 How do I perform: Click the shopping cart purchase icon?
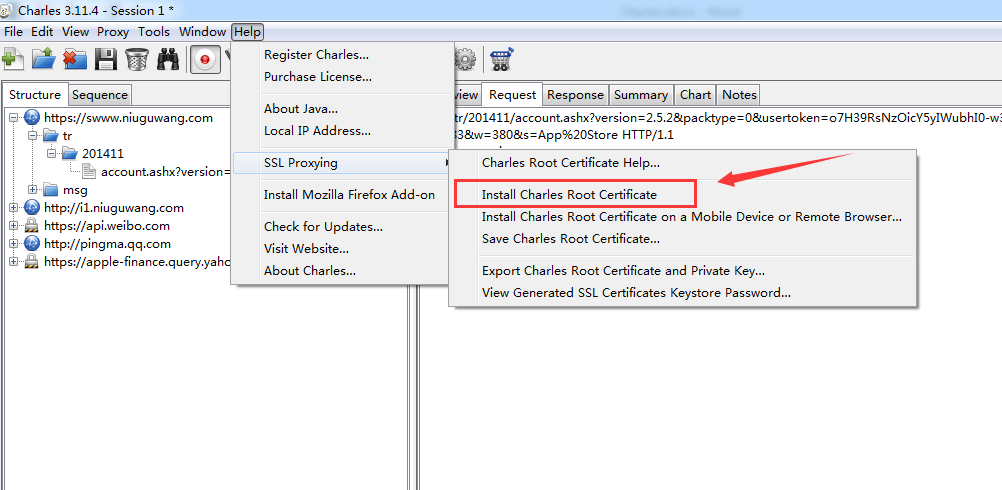point(503,59)
